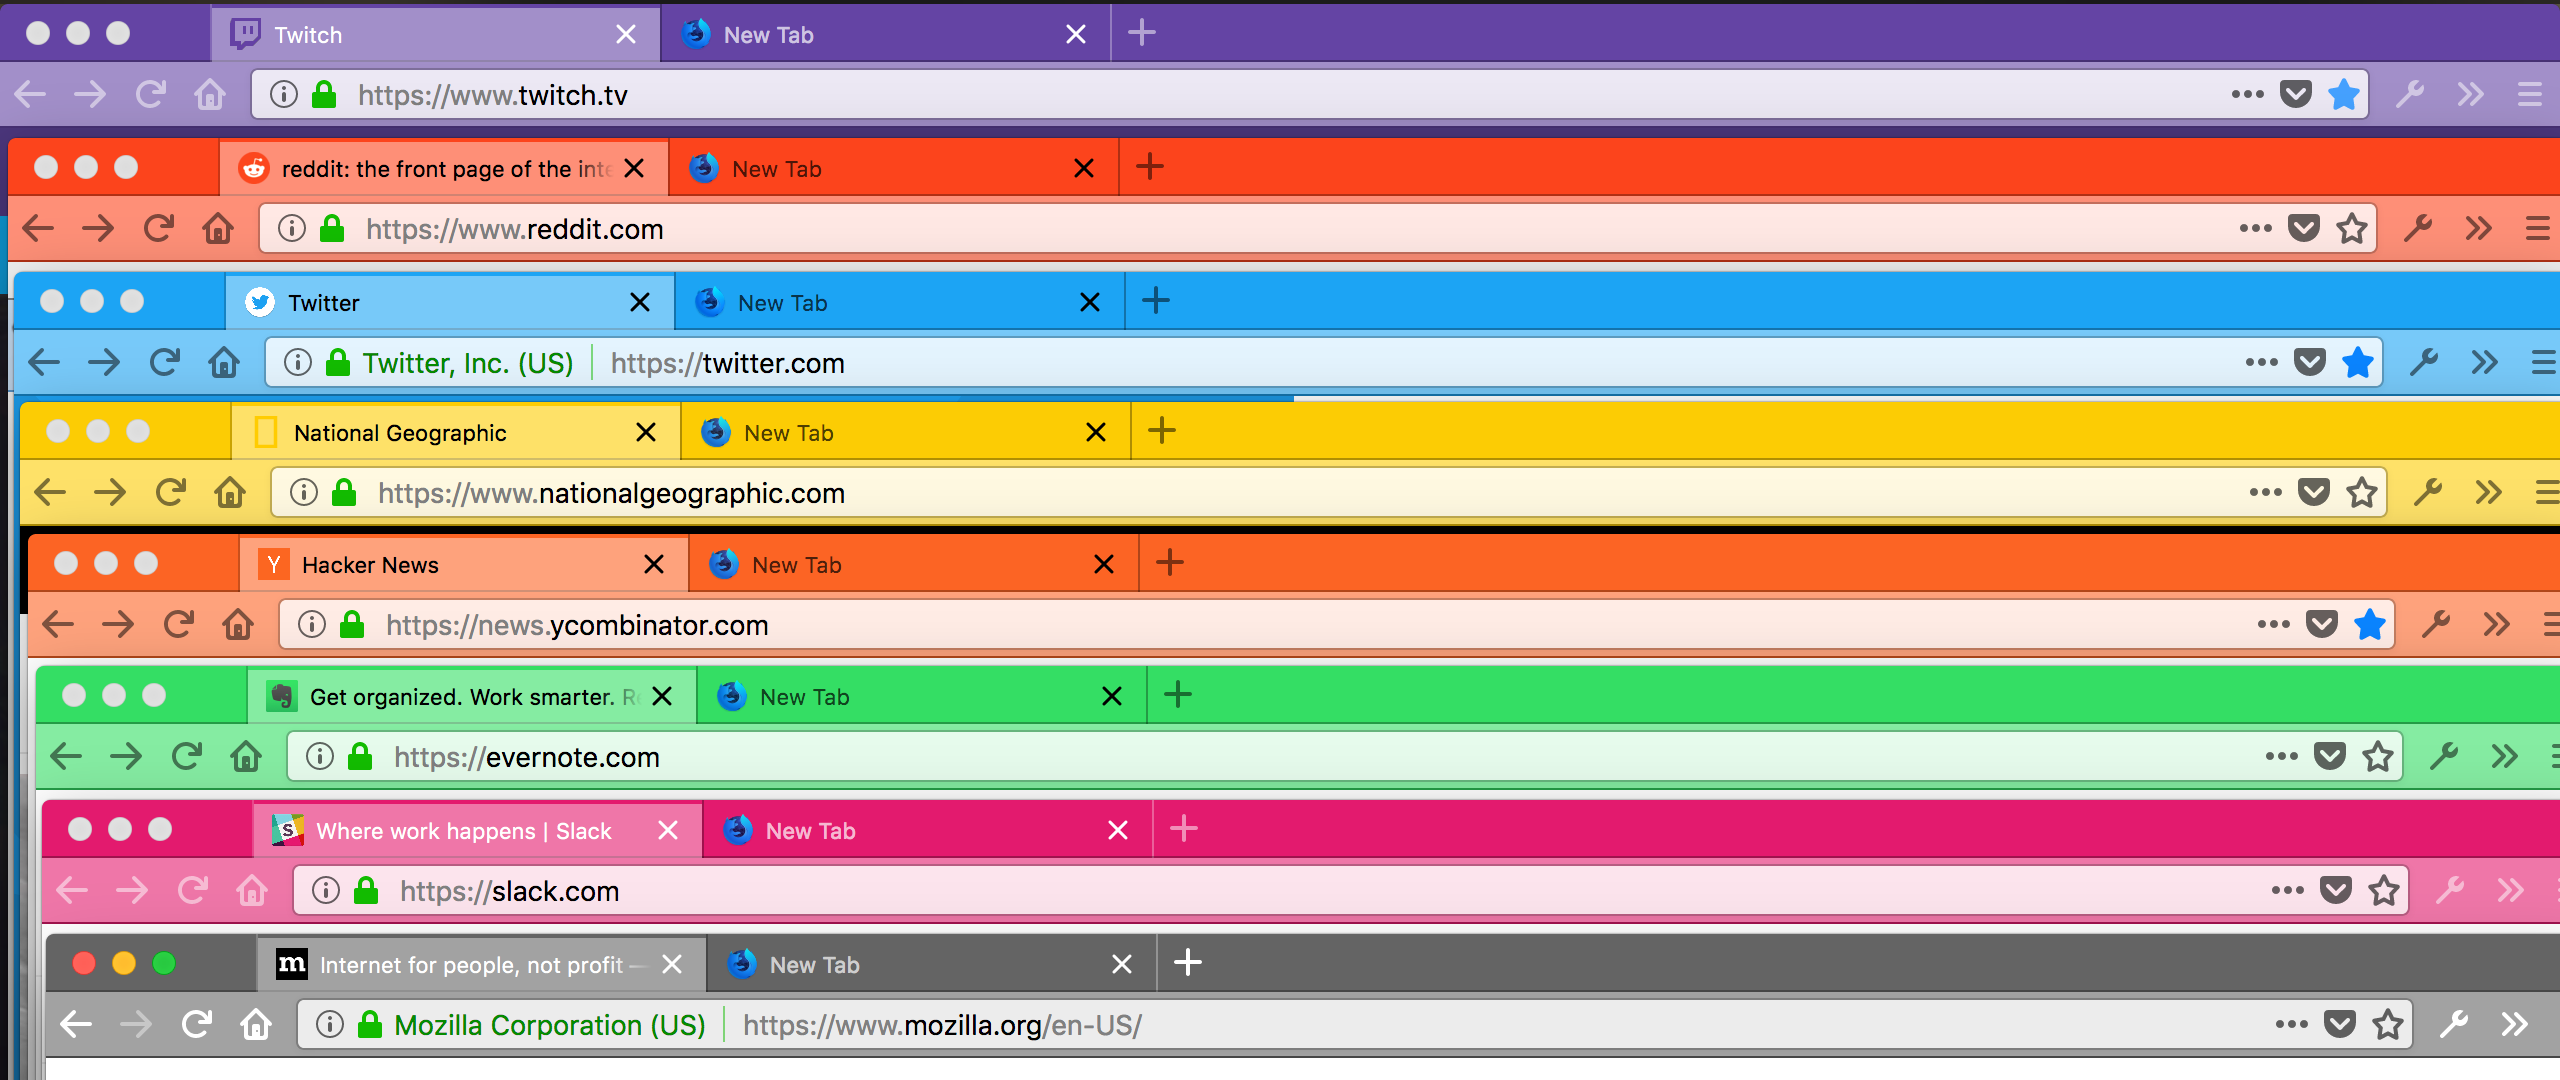Screen dimensions: 2560x1080
Task: Open a new tab in the Evernote window
Action: click(x=1178, y=695)
